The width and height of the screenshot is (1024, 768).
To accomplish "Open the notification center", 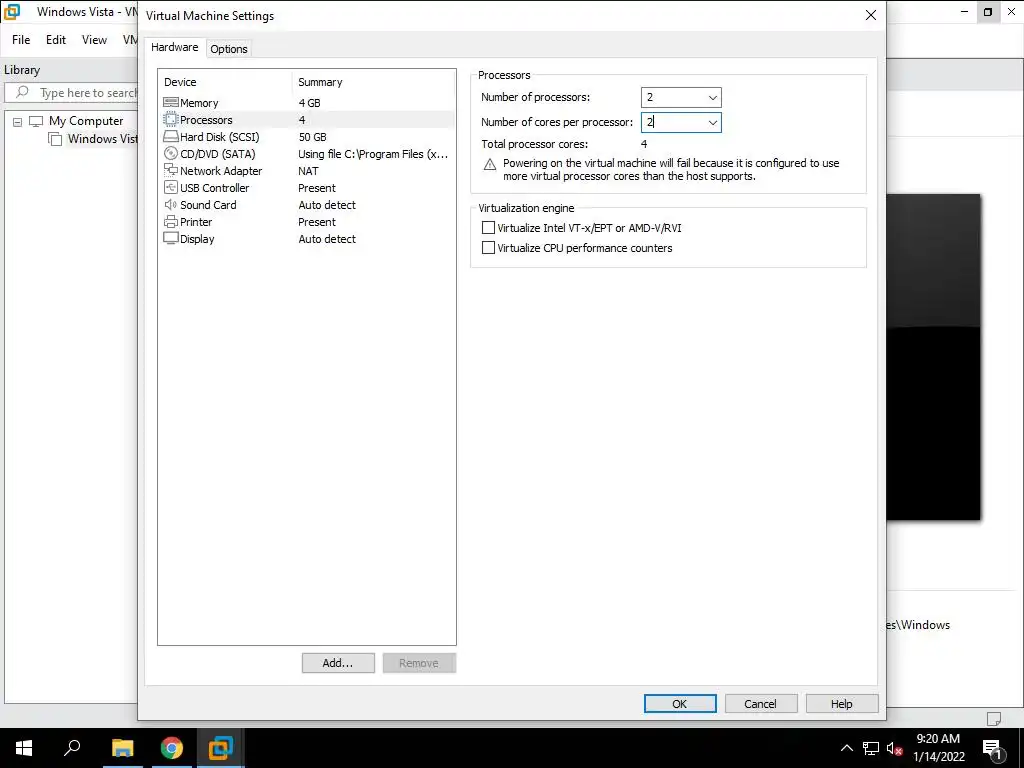I will pyautogui.click(x=992, y=748).
